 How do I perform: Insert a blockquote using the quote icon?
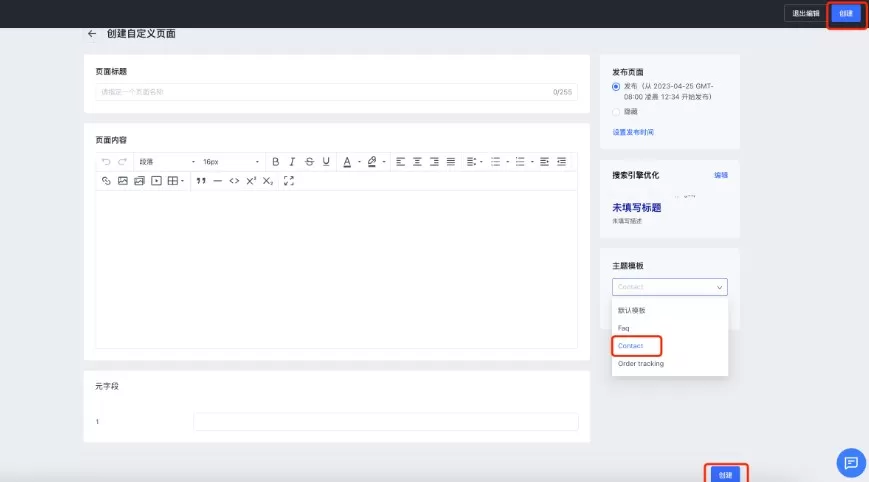201,181
